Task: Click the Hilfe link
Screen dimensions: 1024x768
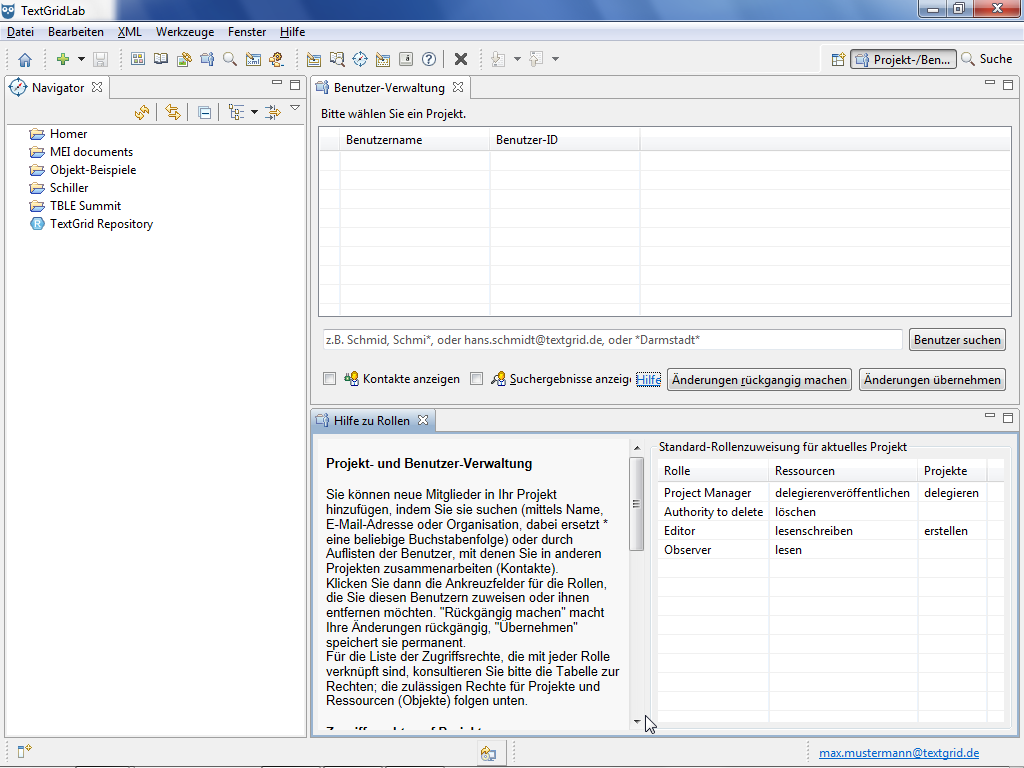Action: coord(648,380)
